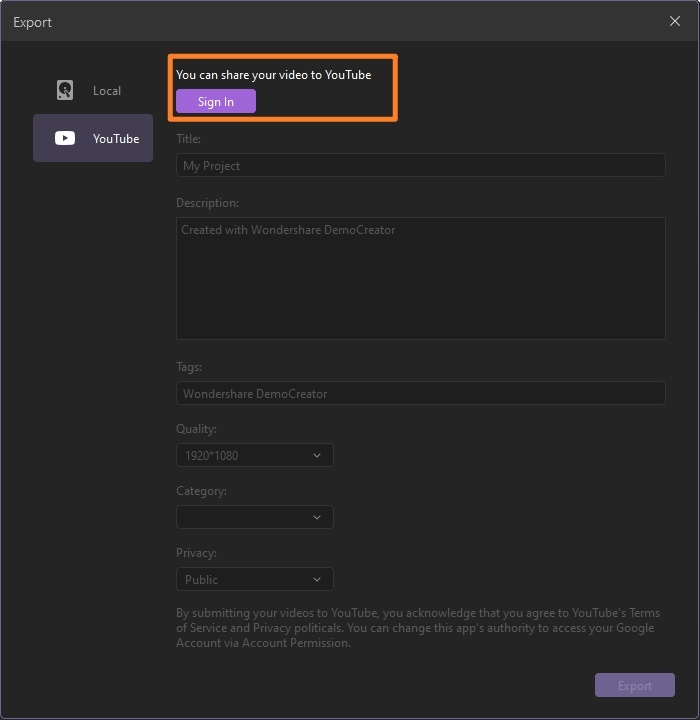Viewport: 700px width, 720px height.
Task: Click the chevron arrow on Quality
Action: coord(317,455)
